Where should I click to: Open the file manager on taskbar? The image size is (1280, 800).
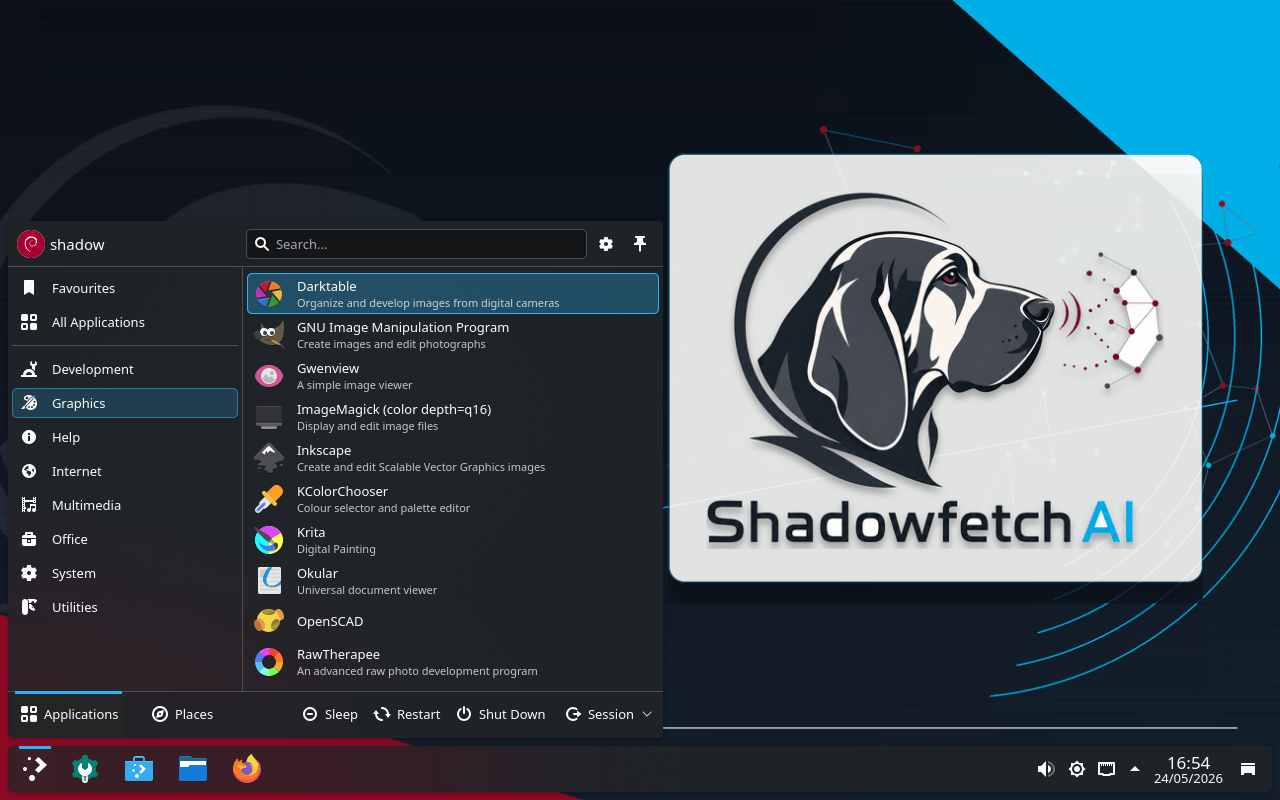(x=193, y=768)
